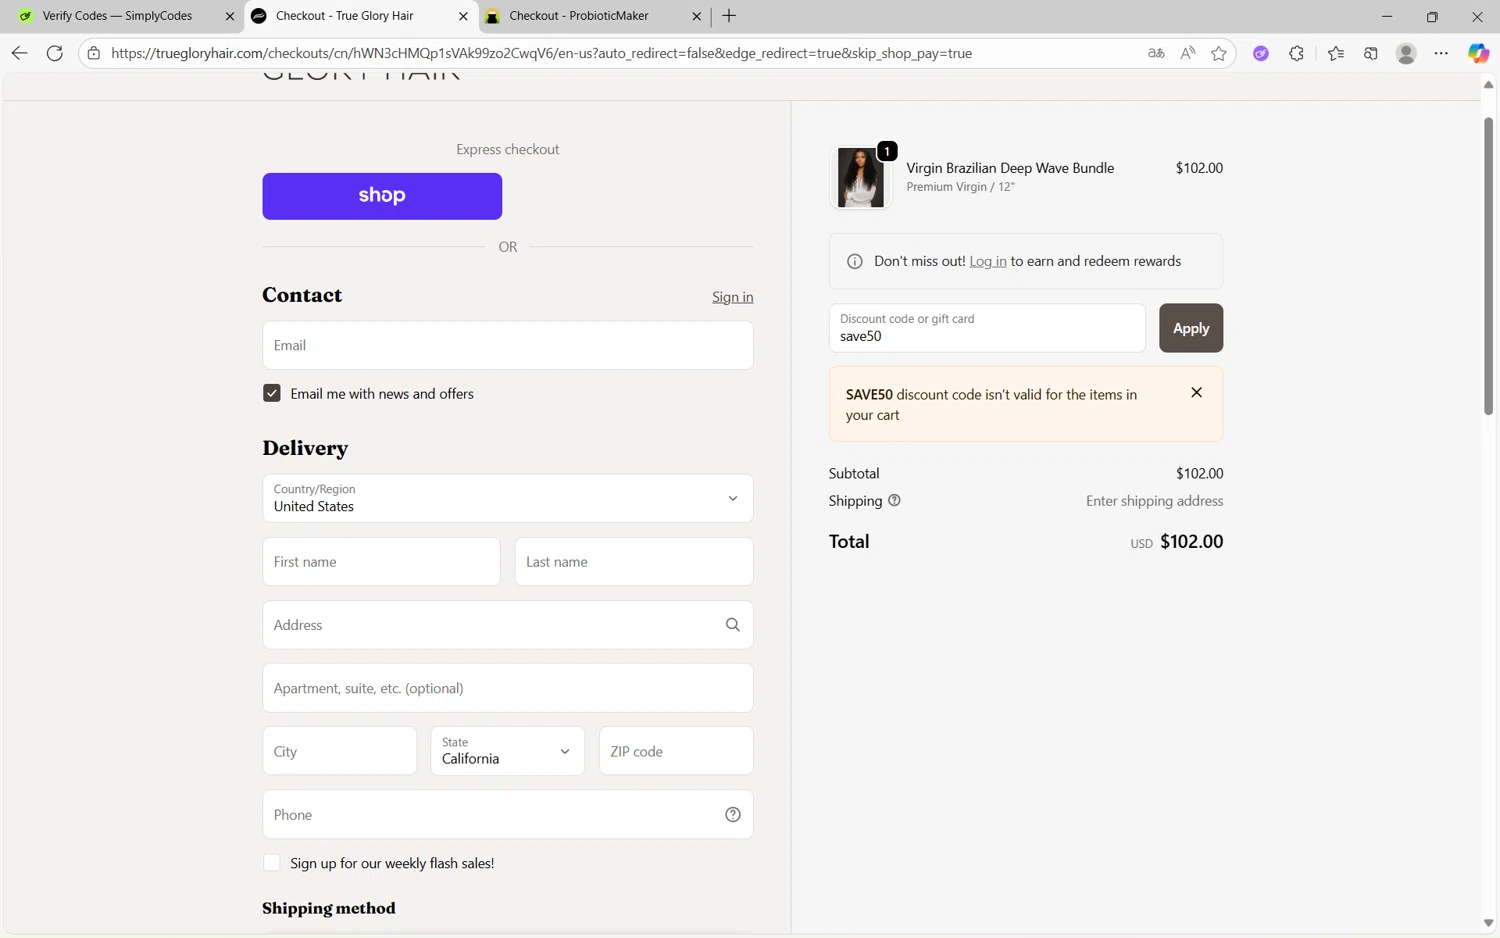Show shipping info help icon
The image size is (1500, 938).
click(894, 501)
